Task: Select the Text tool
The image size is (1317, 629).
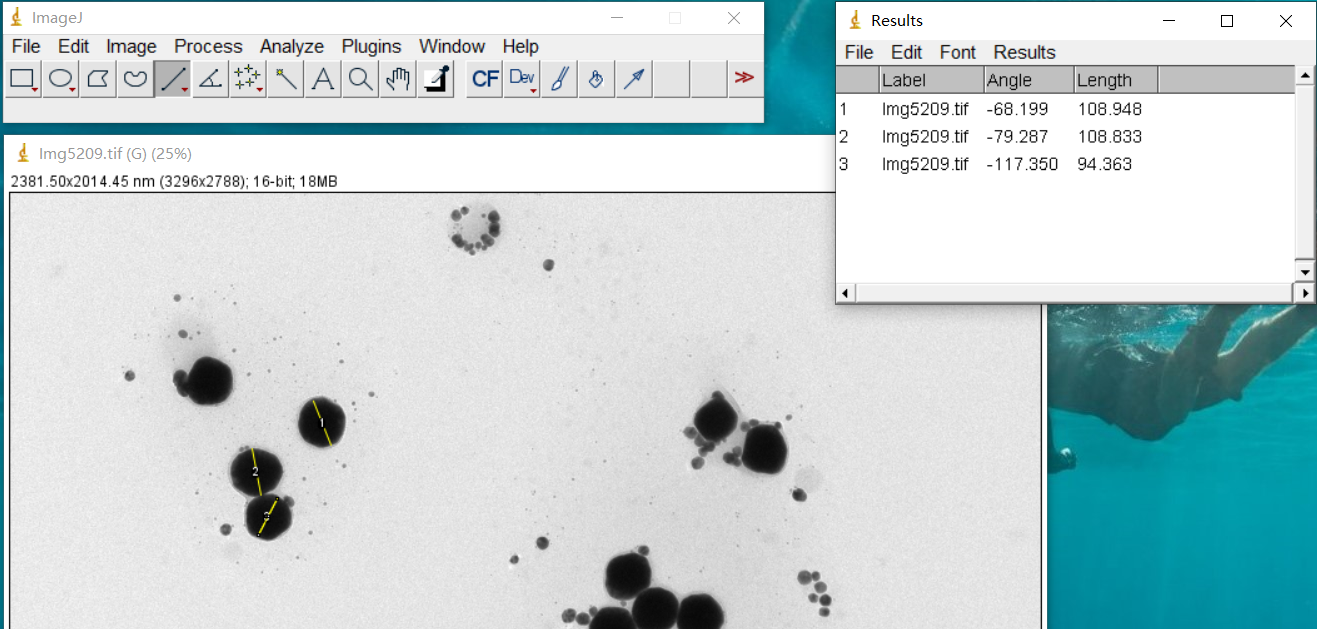Action: (x=323, y=79)
